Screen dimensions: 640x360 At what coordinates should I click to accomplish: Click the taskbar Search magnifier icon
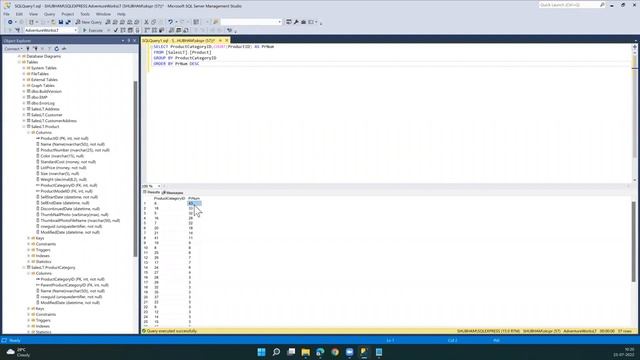click(276, 352)
